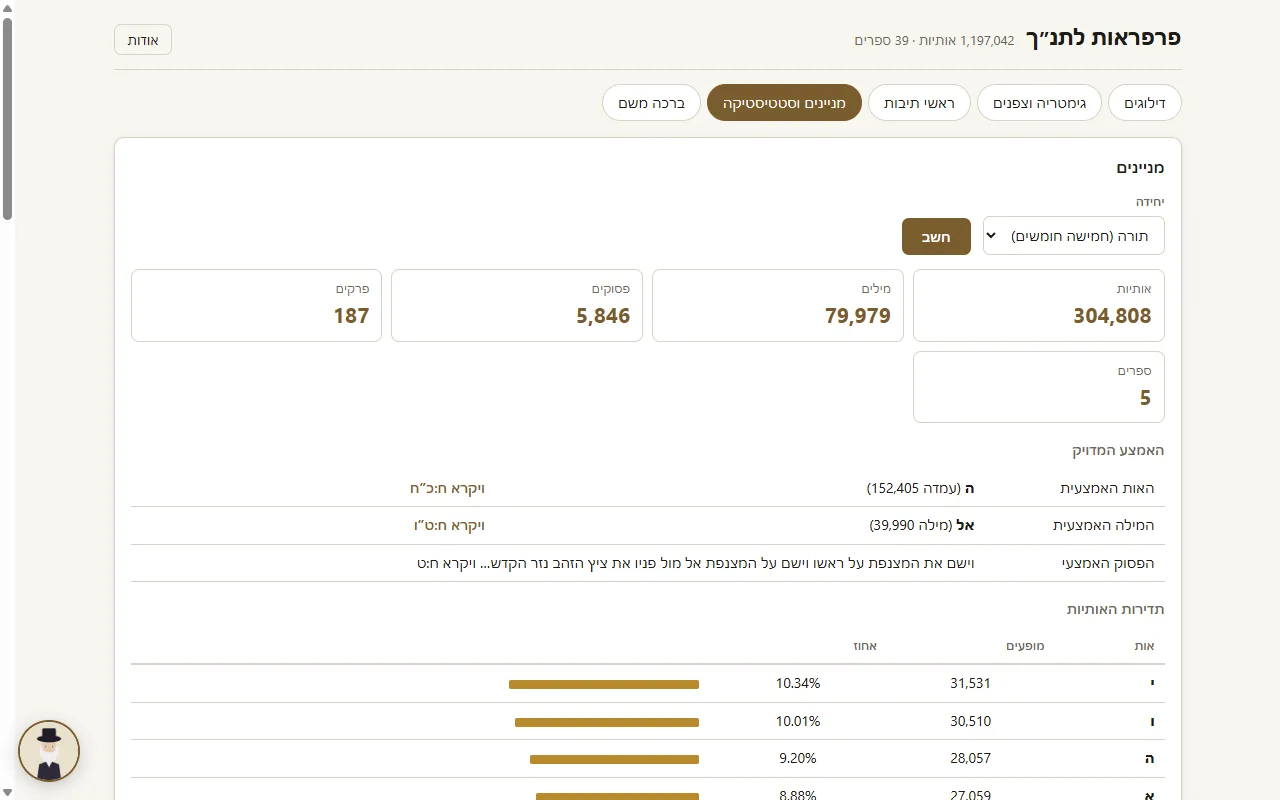1280x800 pixels.
Task: Select the ראשי תיבות tab
Action: point(919,103)
